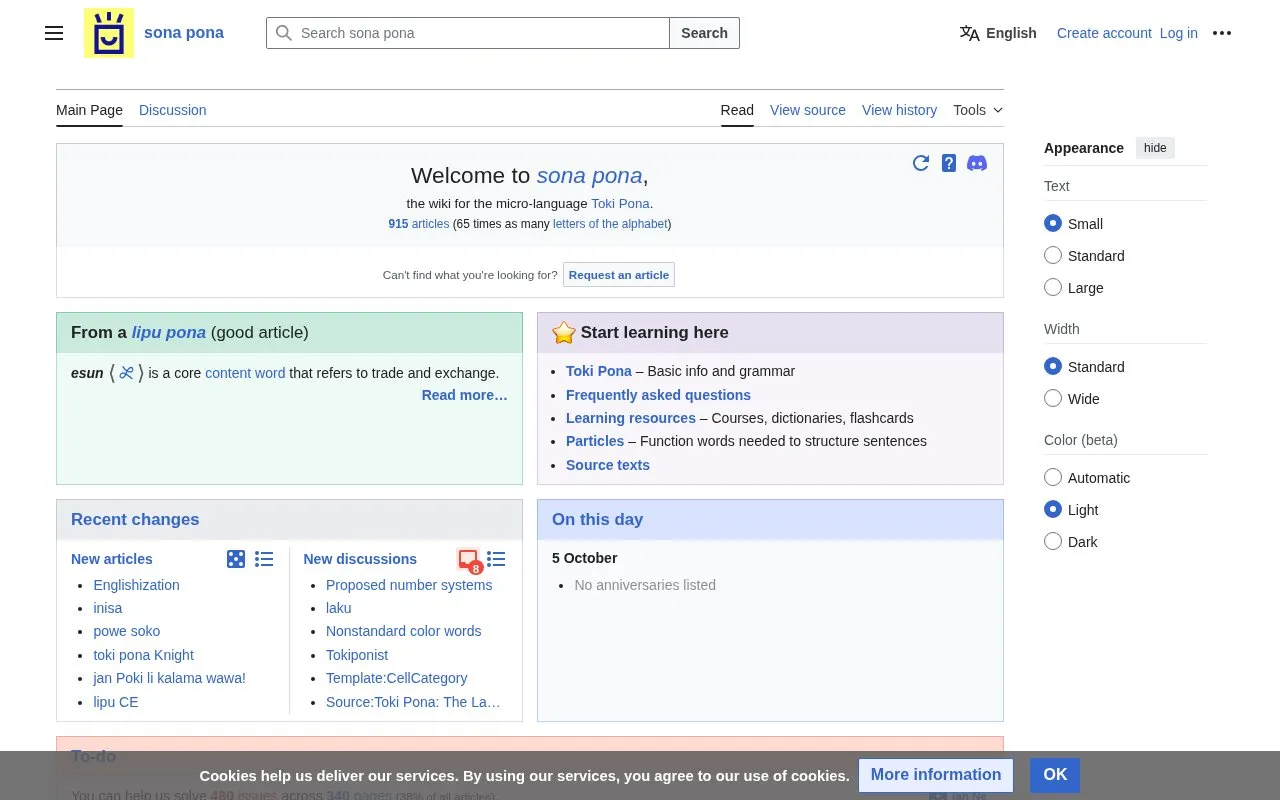
Task: Click the esun sitelen pona glyph
Action: click(x=126, y=373)
